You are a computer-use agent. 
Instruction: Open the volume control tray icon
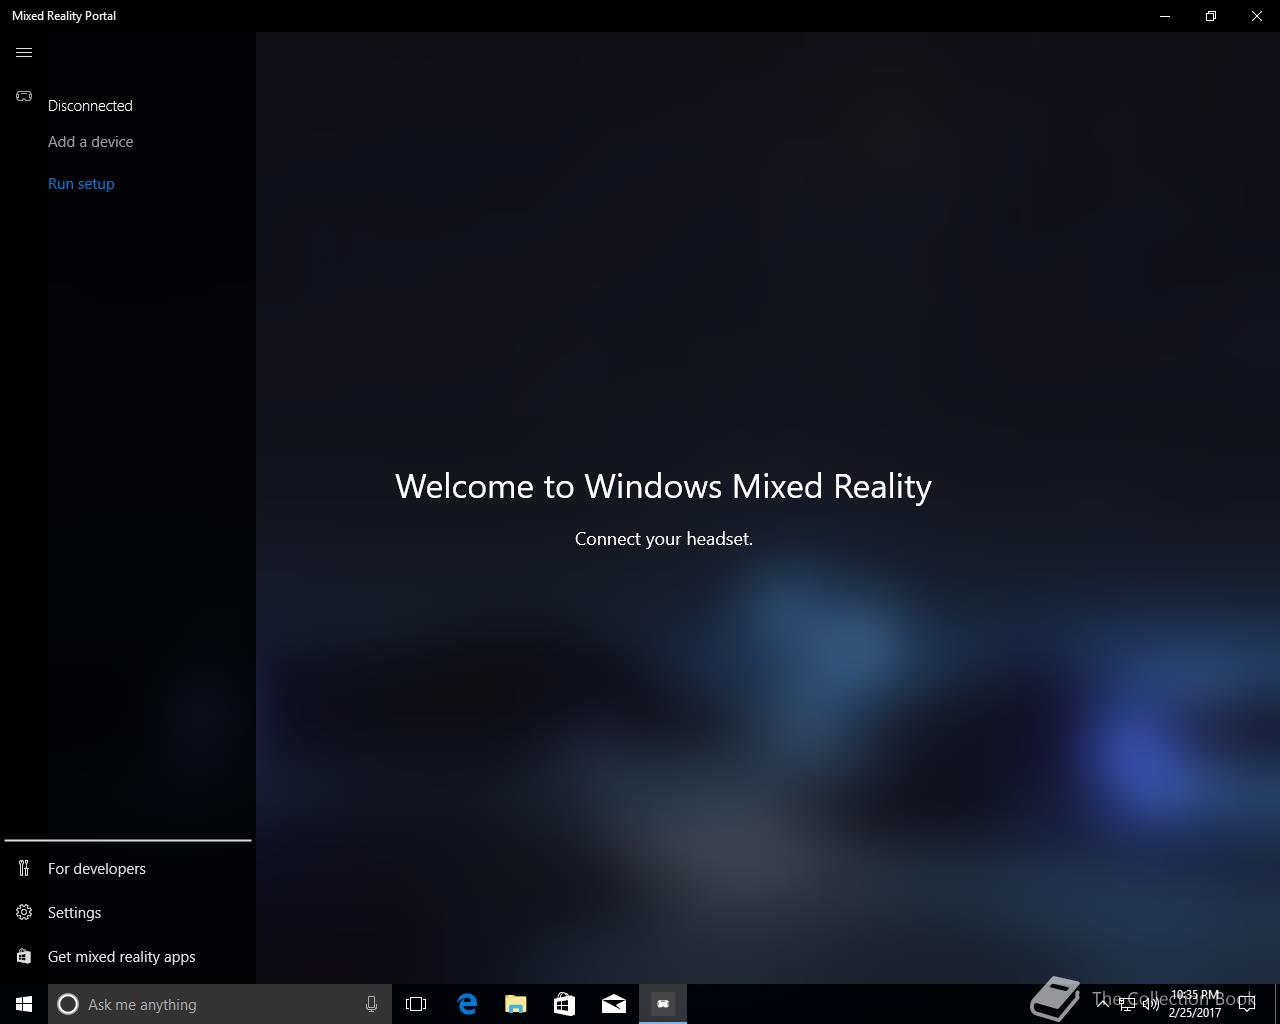[1151, 1004]
